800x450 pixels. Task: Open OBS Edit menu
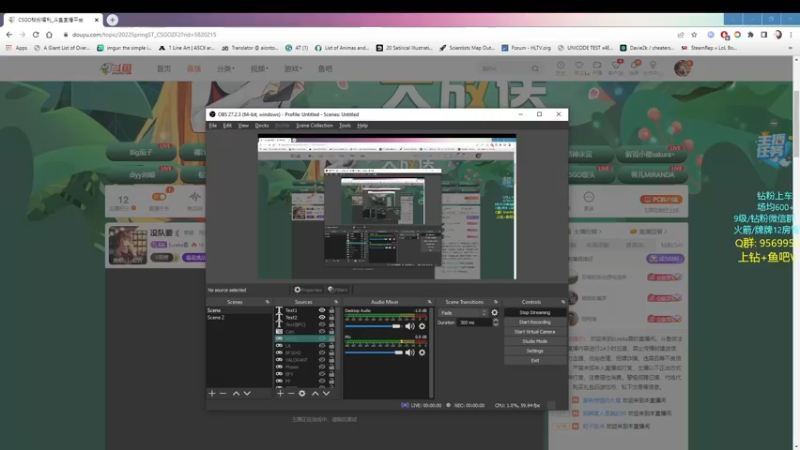(x=227, y=126)
